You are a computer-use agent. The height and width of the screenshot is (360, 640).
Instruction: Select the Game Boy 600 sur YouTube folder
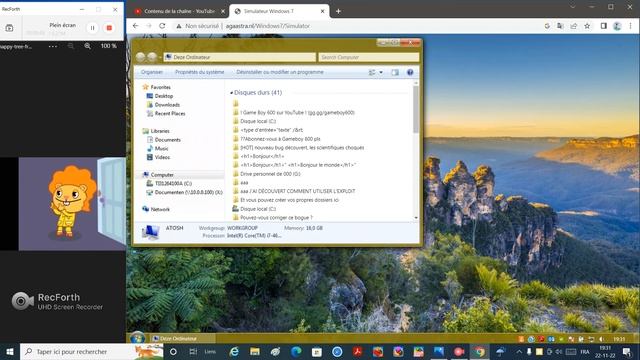[297, 112]
